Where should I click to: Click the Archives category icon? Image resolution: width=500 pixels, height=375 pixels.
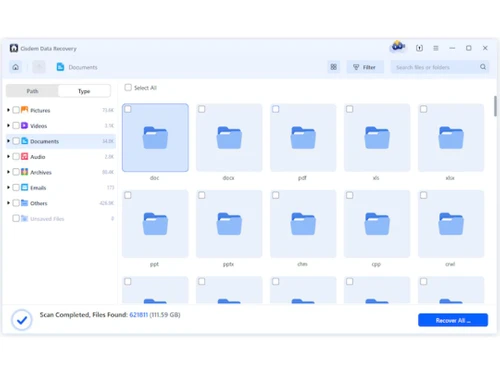(x=25, y=172)
